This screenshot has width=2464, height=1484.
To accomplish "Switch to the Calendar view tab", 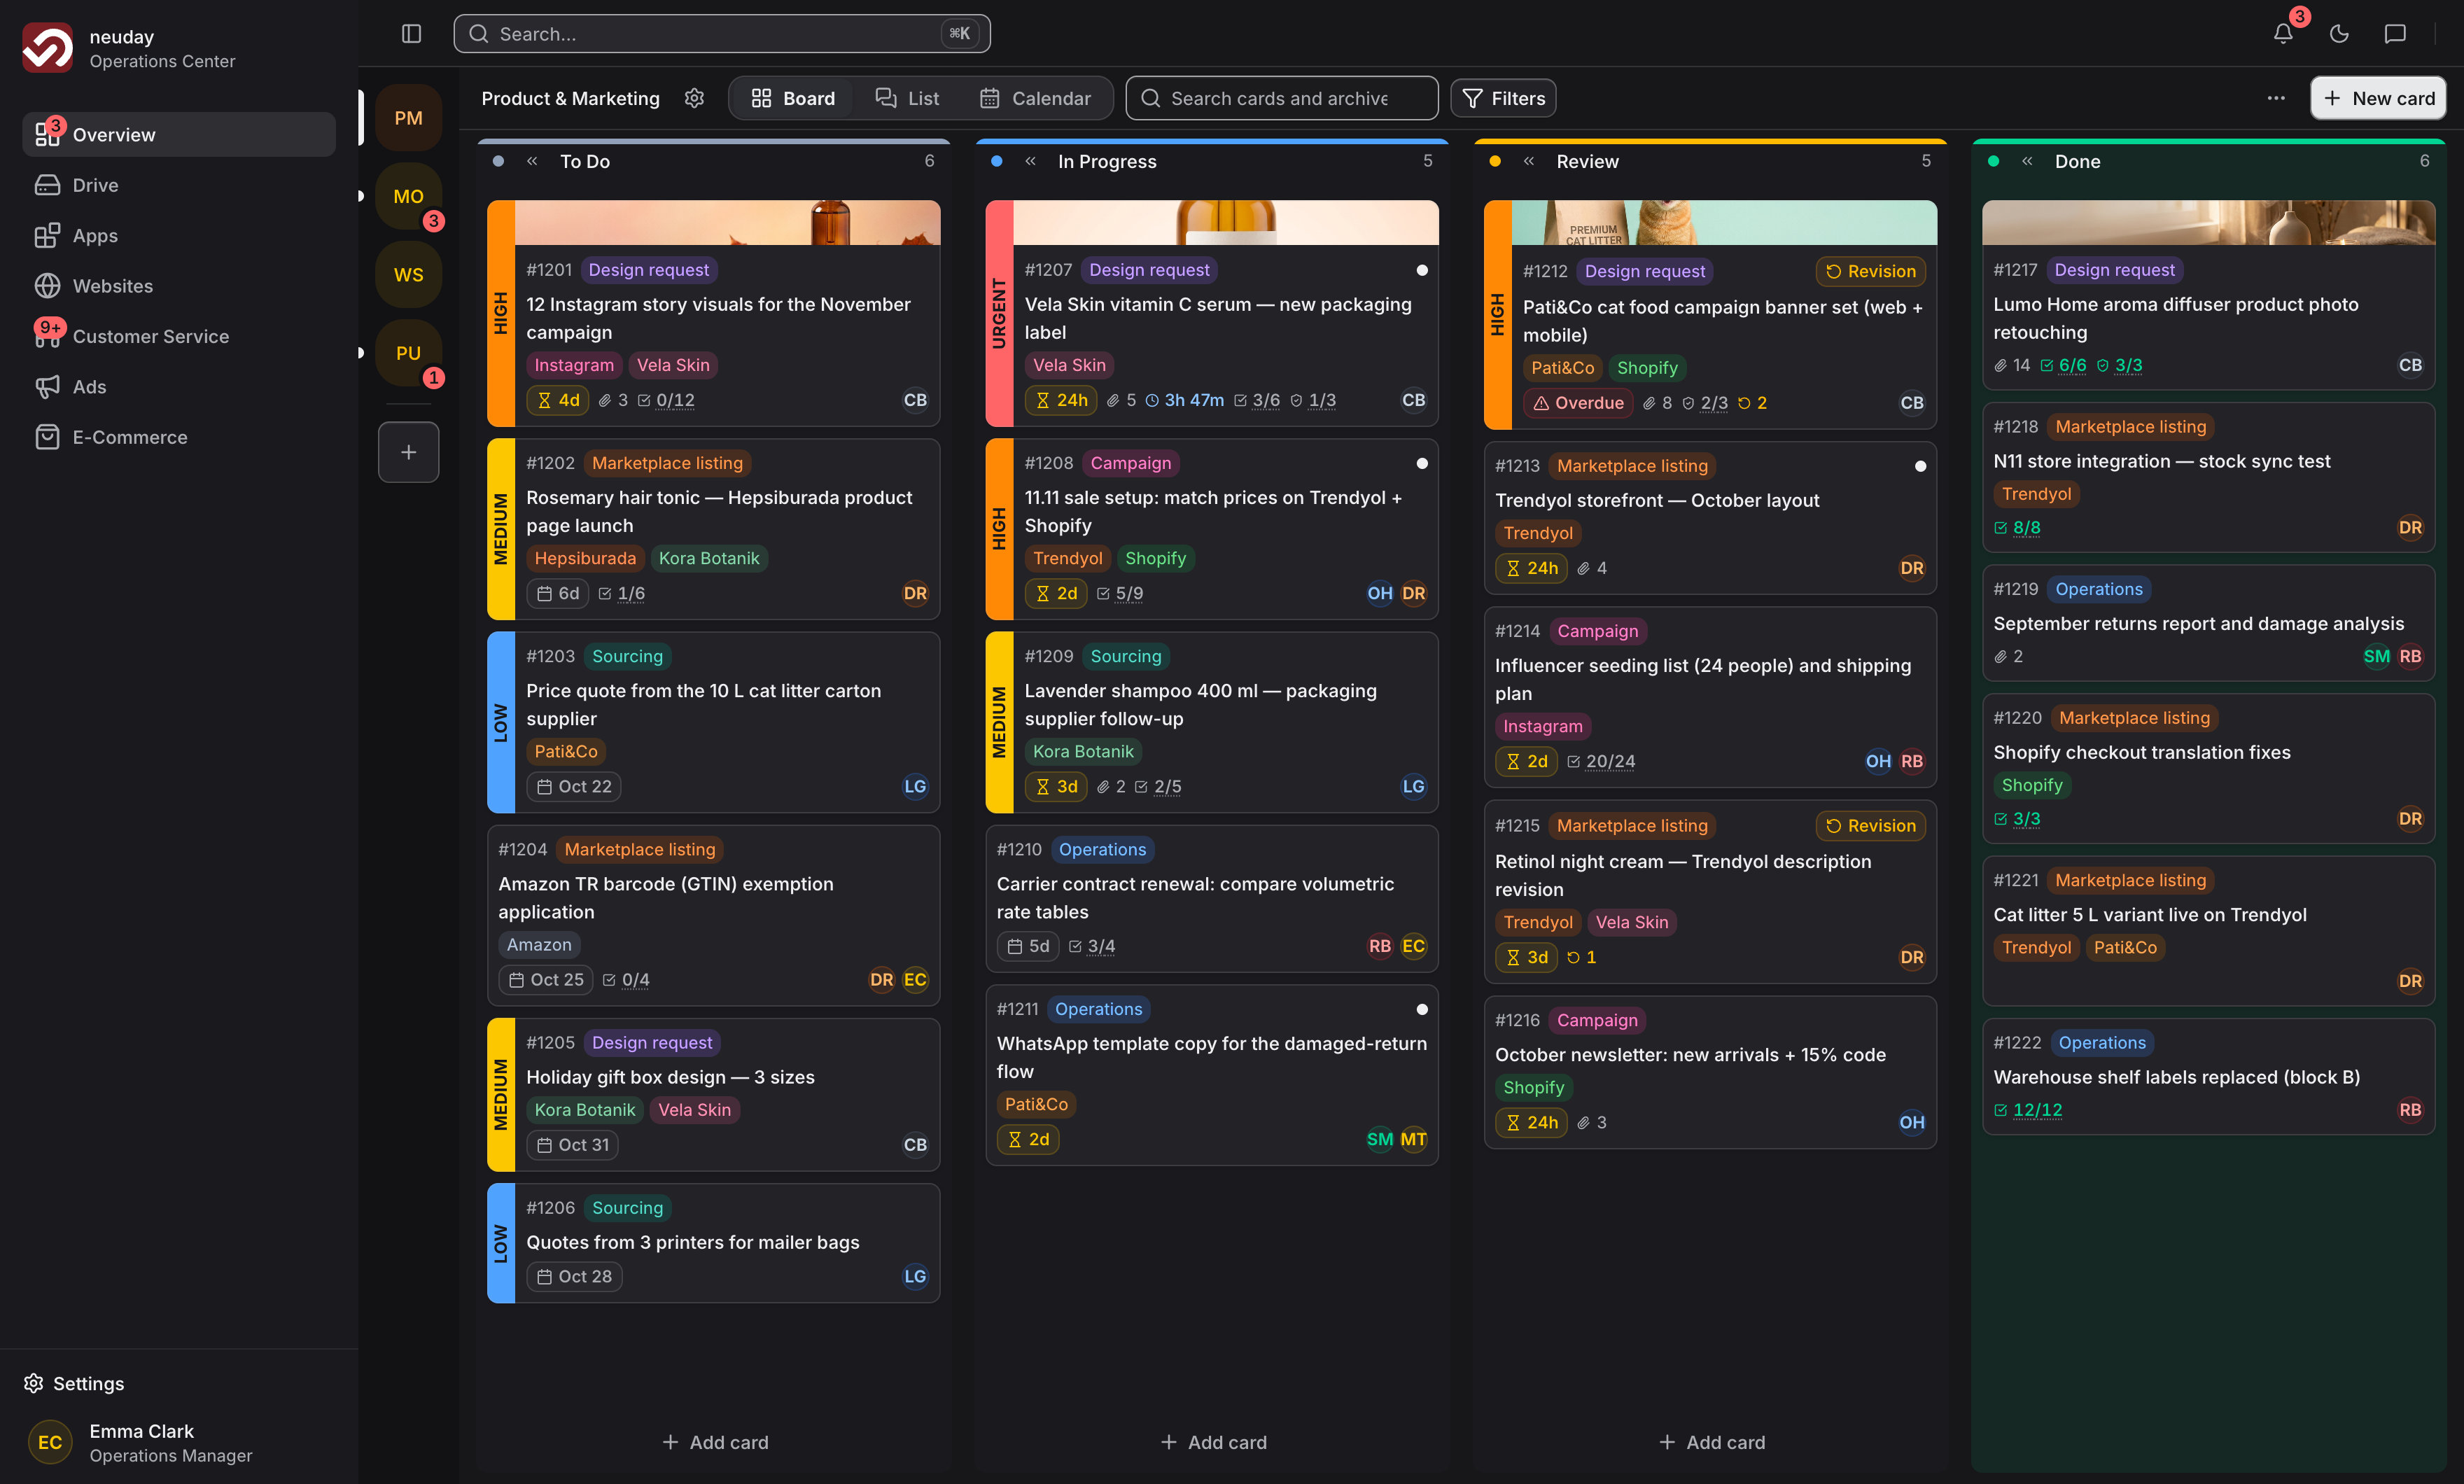I will pyautogui.click(x=1035, y=98).
